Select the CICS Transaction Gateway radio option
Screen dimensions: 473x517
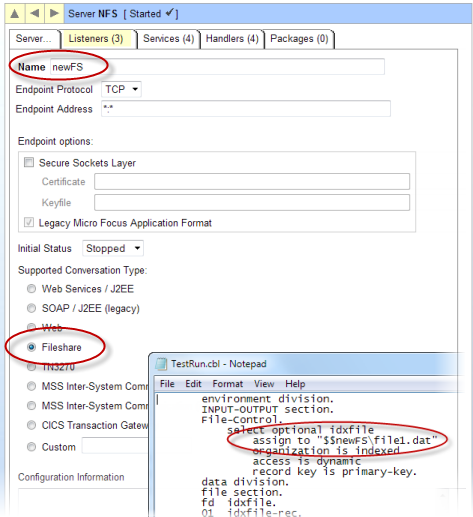[x=31, y=425]
